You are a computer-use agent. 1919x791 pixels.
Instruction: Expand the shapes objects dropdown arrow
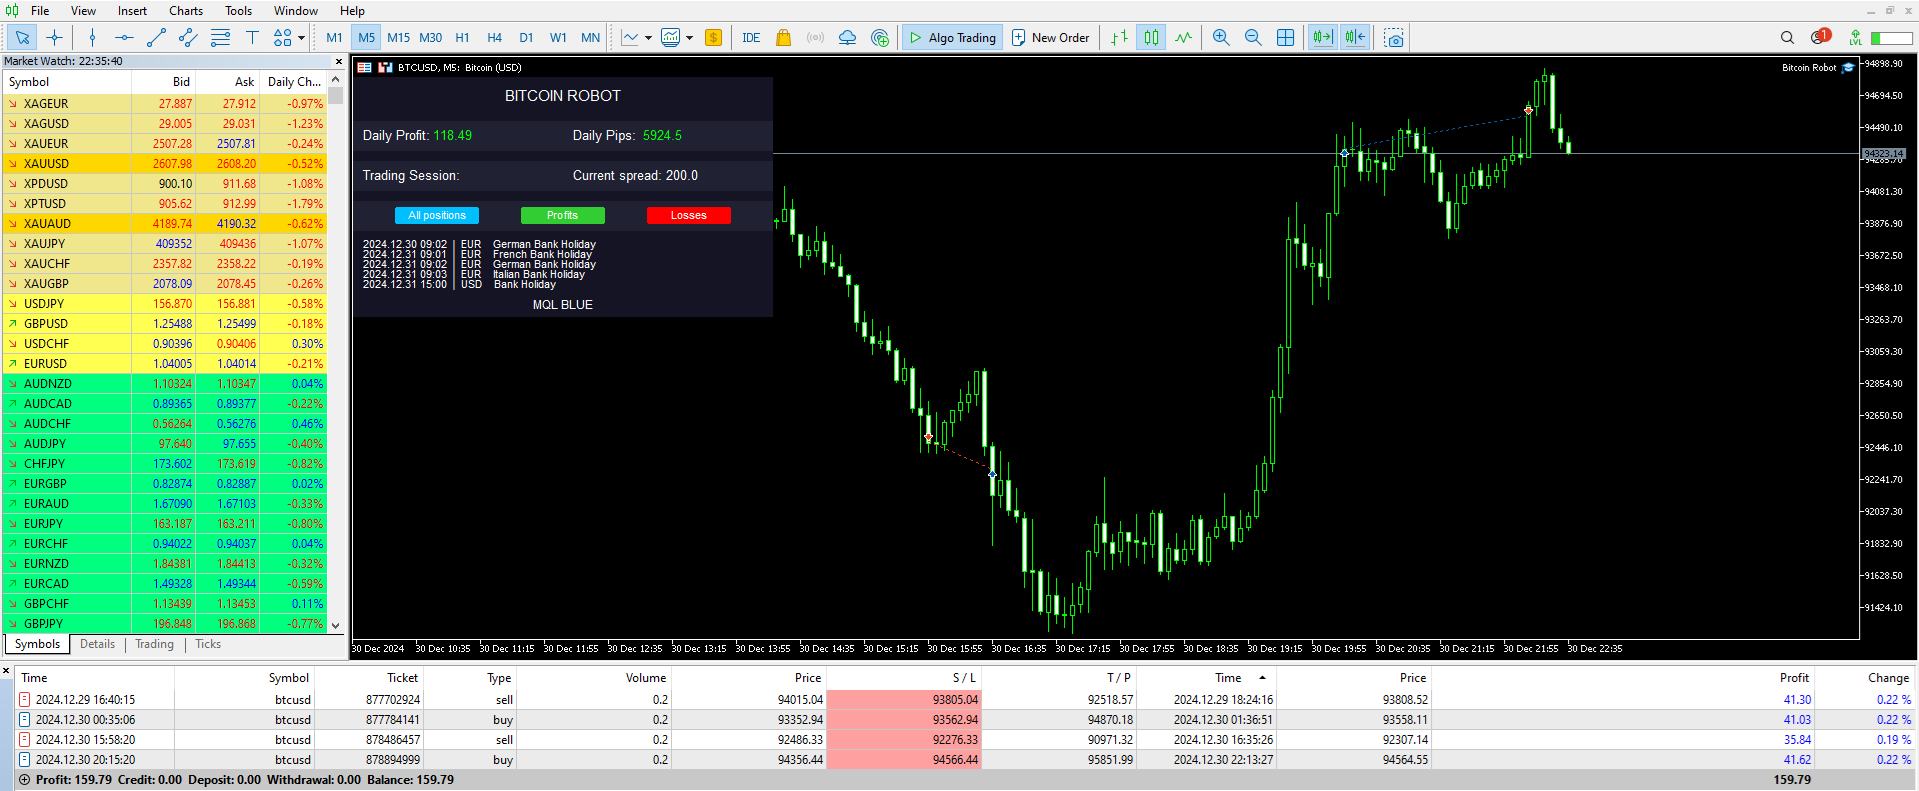coord(301,38)
